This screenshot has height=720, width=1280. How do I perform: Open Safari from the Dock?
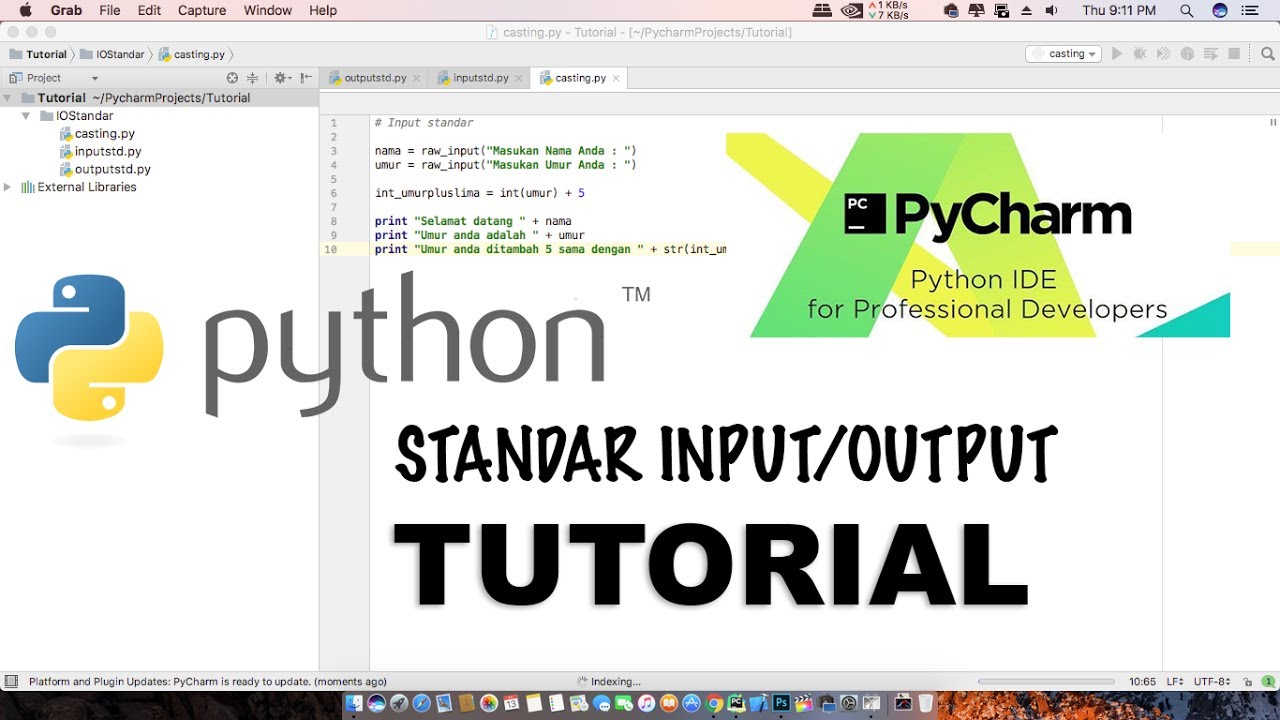(x=421, y=703)
